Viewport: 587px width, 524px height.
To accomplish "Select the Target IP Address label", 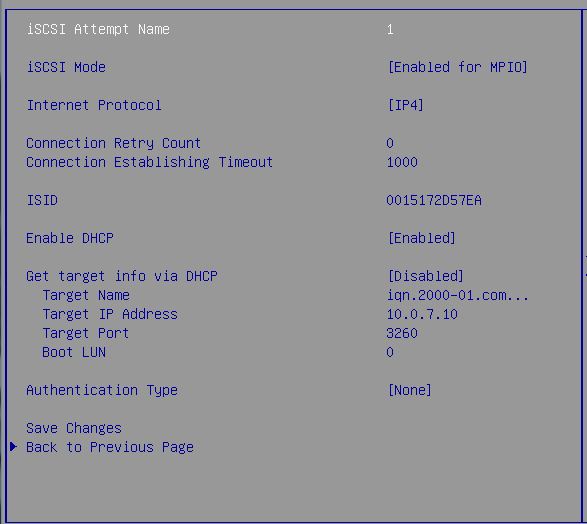I will tap(110, 314).
